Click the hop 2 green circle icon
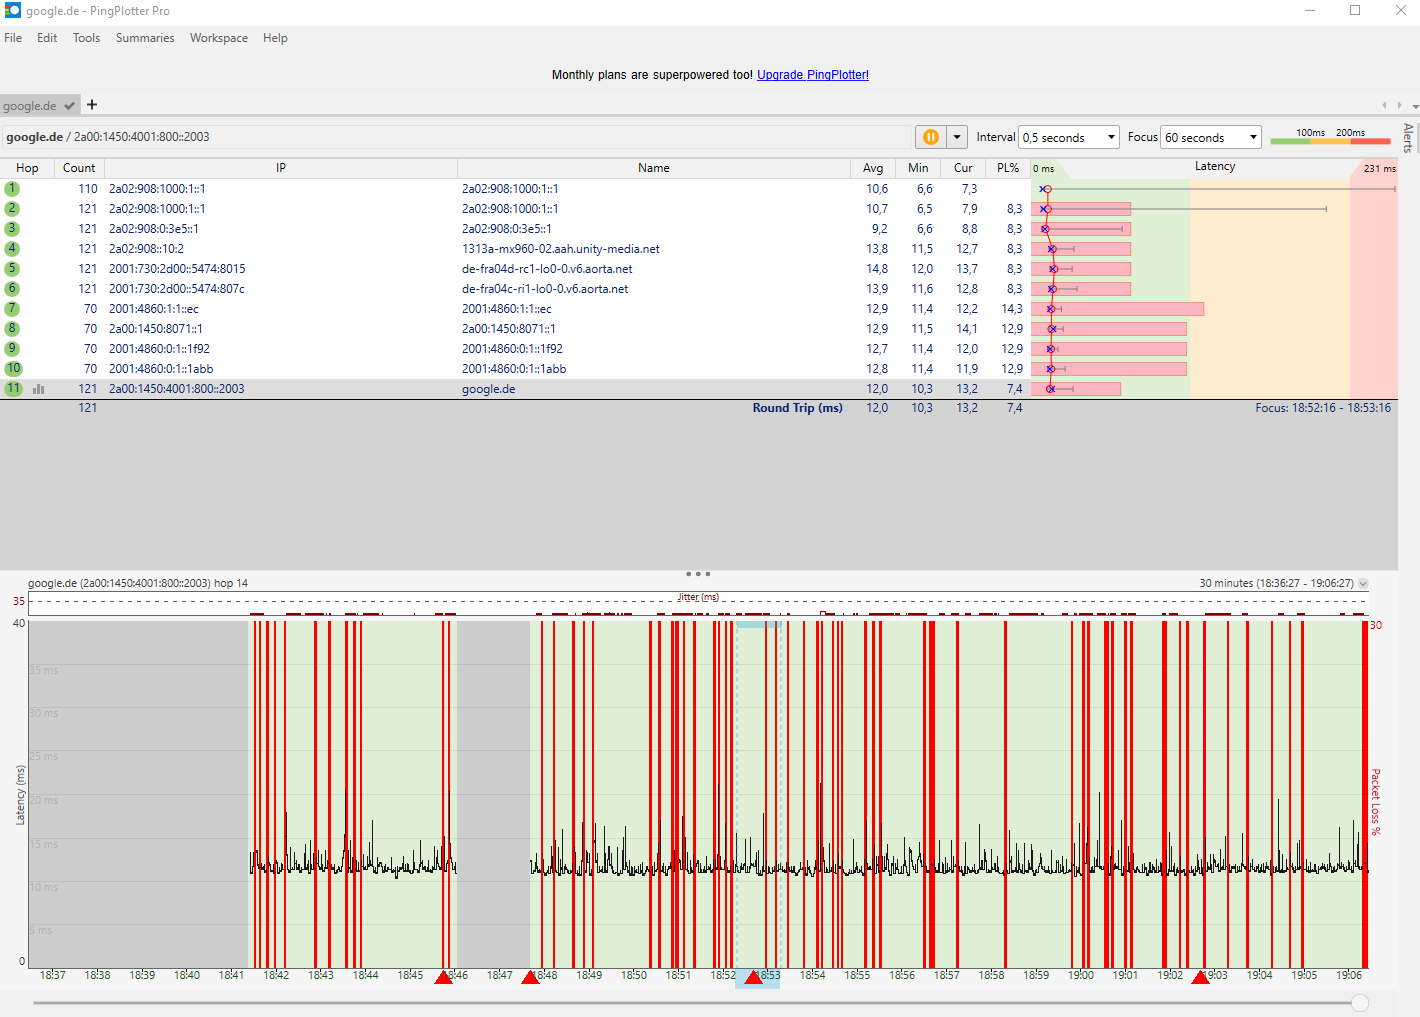Viewport: 1420px width, 1017px height. pyautogui.click(x=12, y=209)
